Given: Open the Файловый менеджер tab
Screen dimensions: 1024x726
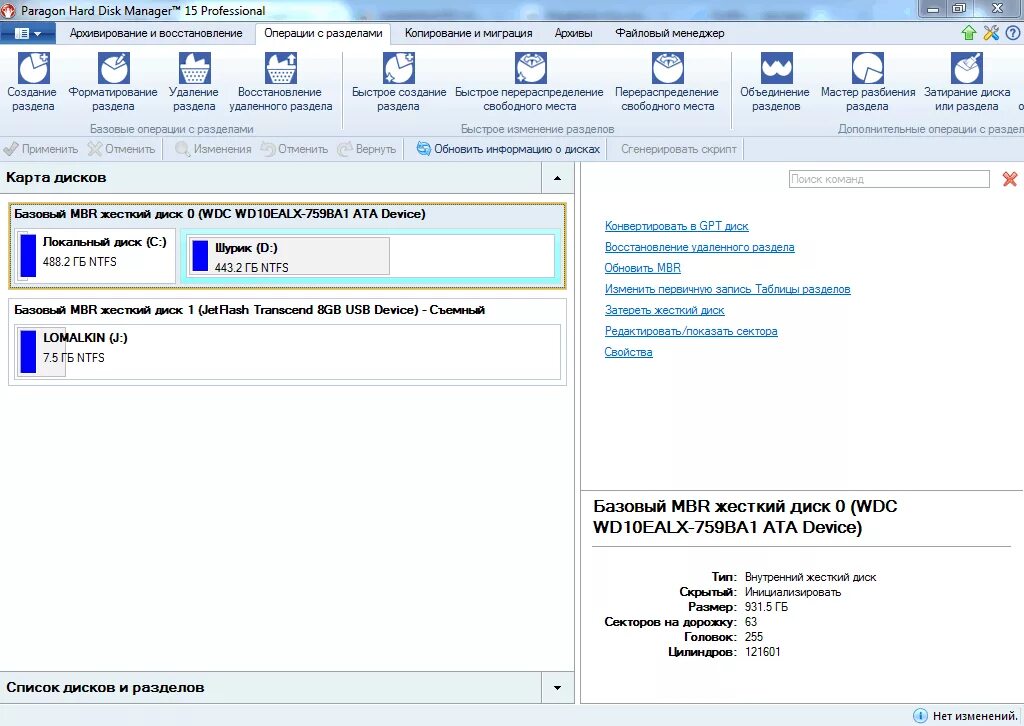Looking at the screenshot, I should (669, 33).
